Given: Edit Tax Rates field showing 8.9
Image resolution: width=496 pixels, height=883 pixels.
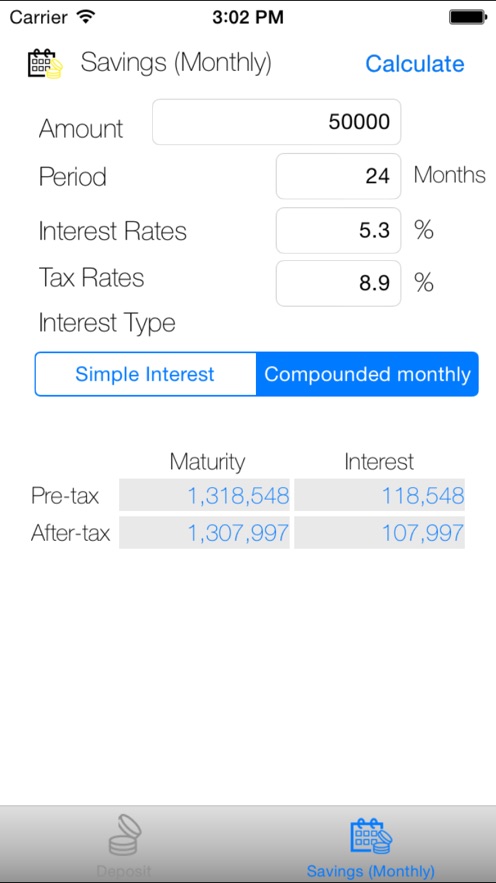Looking at the screenshot, I should 338,283.
